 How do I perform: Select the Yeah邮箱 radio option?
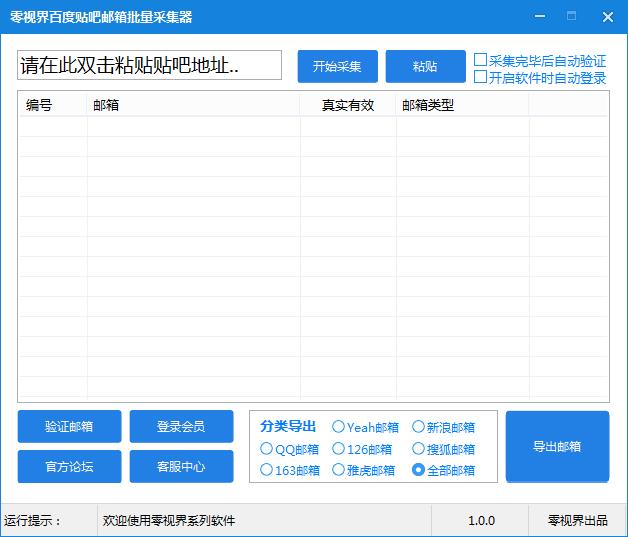coord(339,427)
